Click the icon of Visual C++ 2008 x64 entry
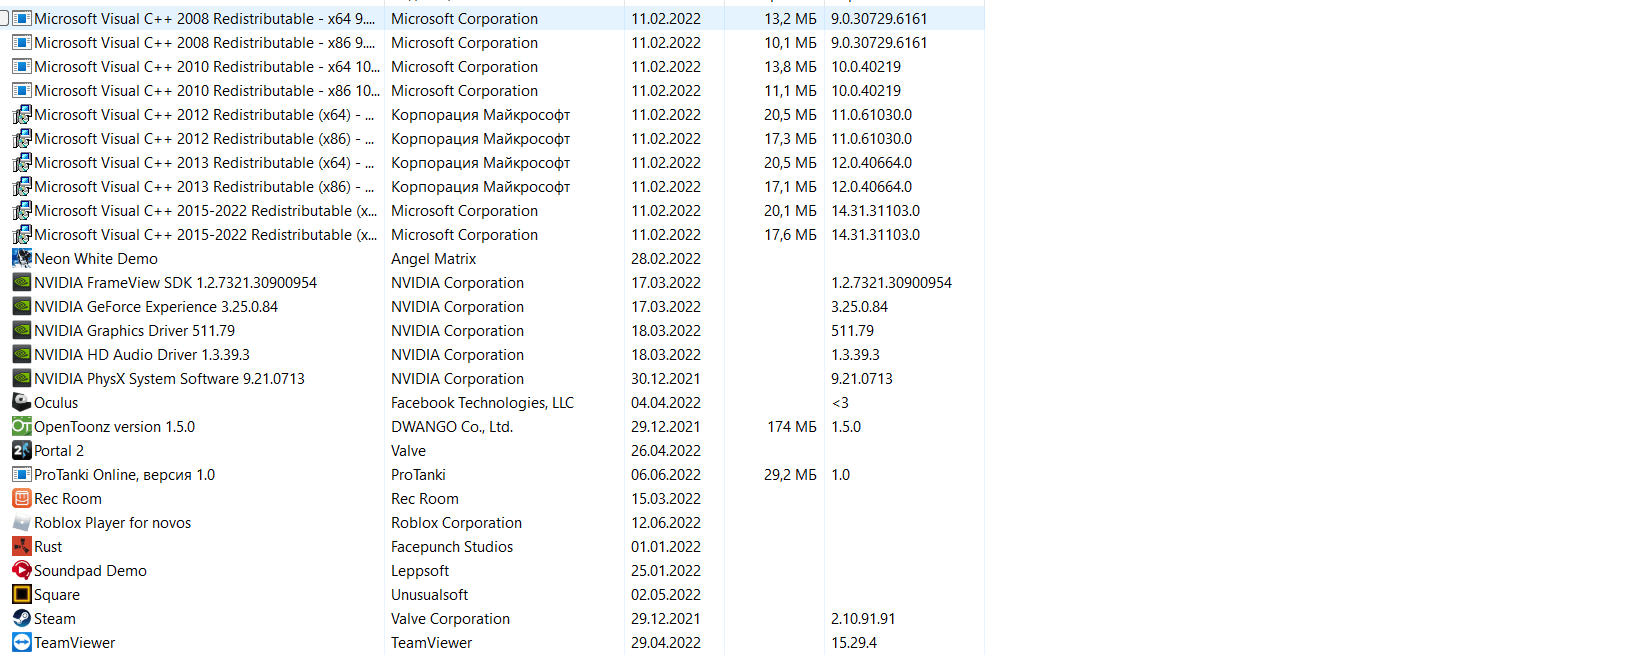Screen dimensions: 1633x655 click(x=22, y=19)
